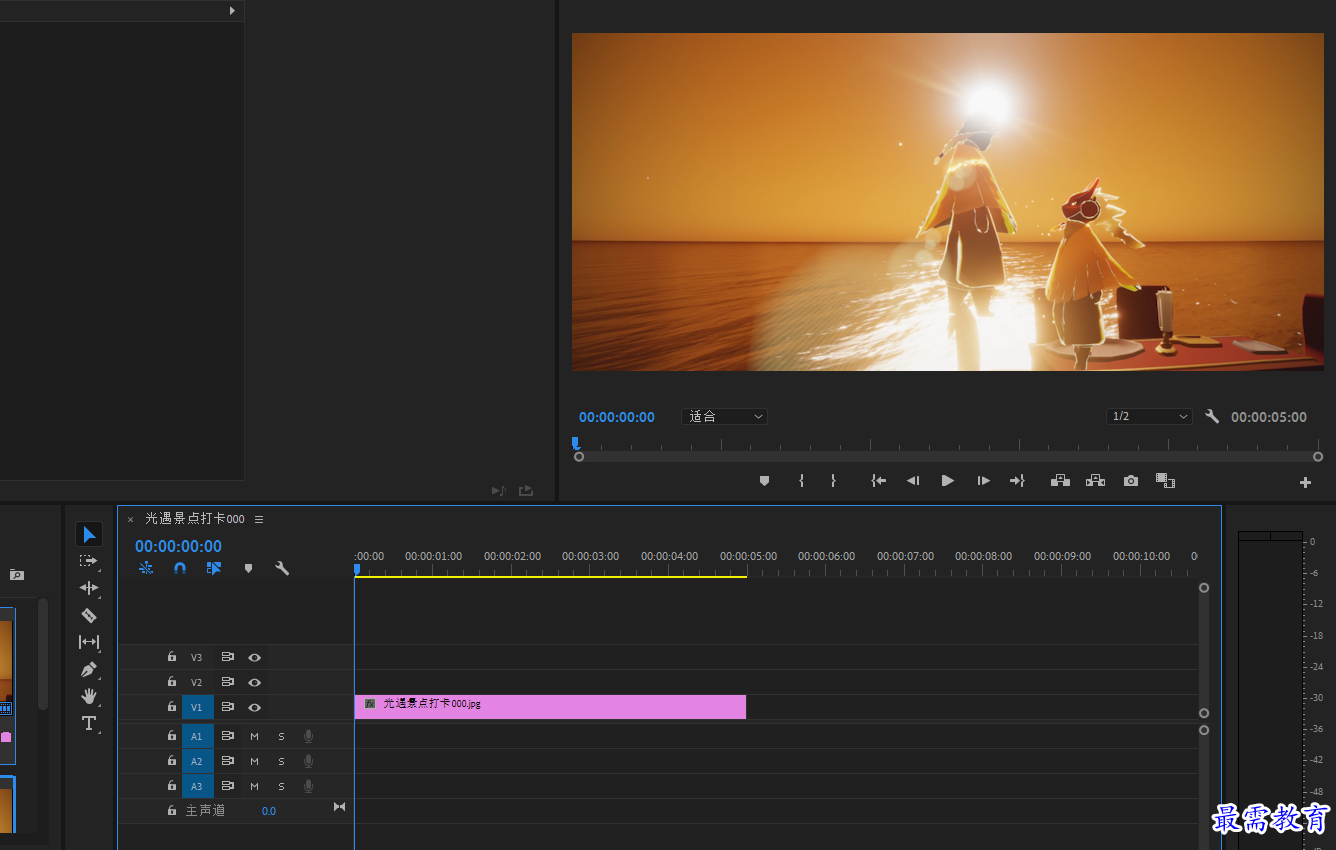Go to In point
Image resolution: width=1336 pixels, height=850 pixels.
pos(879,481)
